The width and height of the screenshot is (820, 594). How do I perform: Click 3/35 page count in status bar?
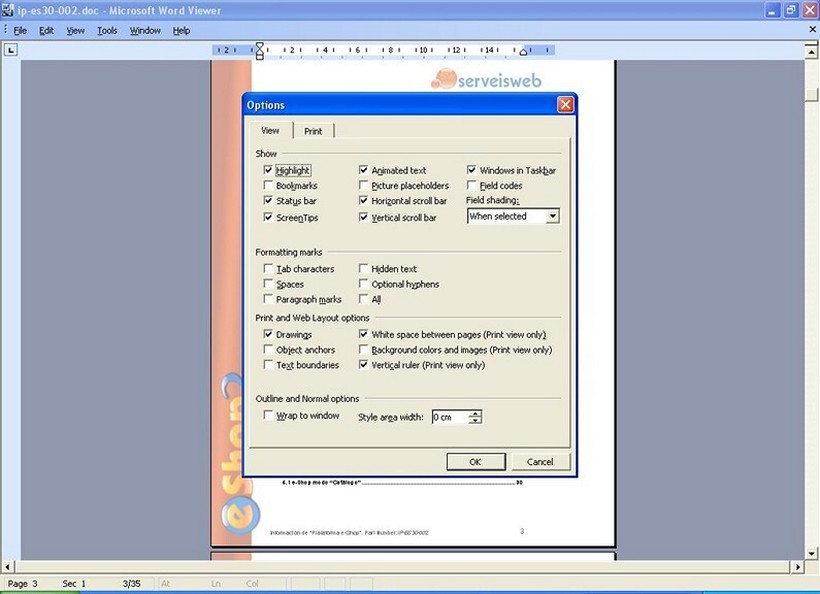(132, 584)
